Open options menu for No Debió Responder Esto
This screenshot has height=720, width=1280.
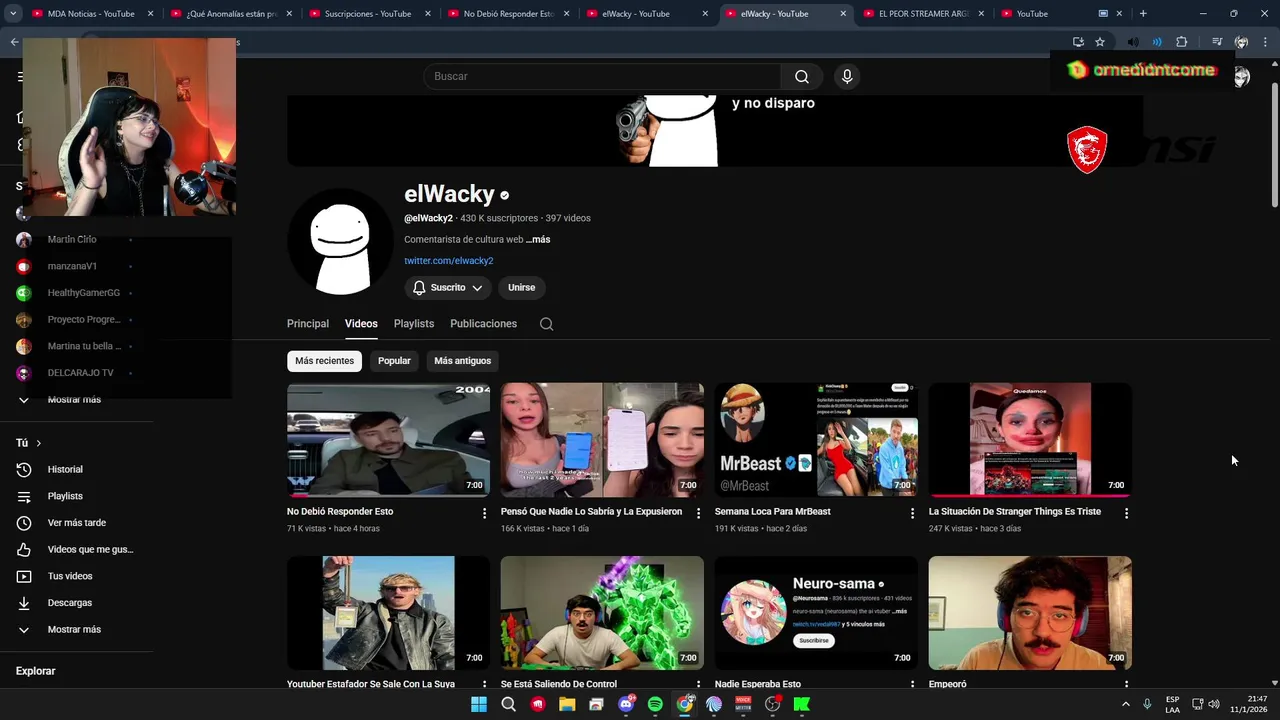tap(484, 513)
